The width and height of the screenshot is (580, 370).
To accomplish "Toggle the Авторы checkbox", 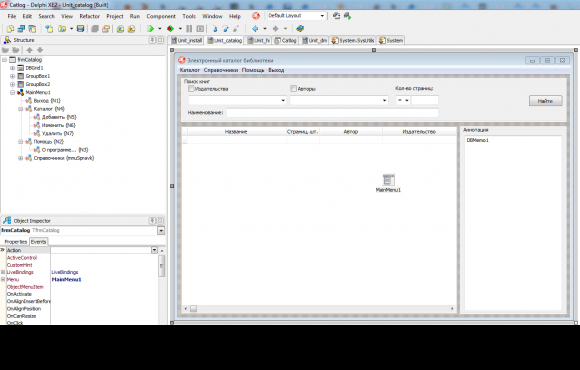I will tap(293, 89).
